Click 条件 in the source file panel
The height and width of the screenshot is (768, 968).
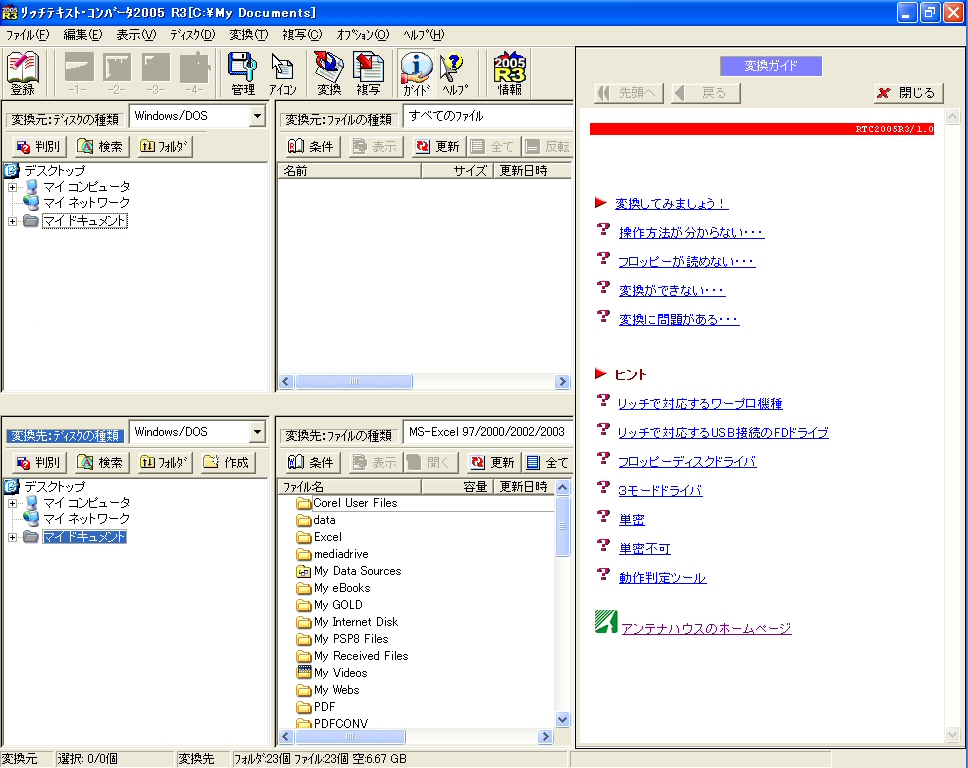click(312, 146)
